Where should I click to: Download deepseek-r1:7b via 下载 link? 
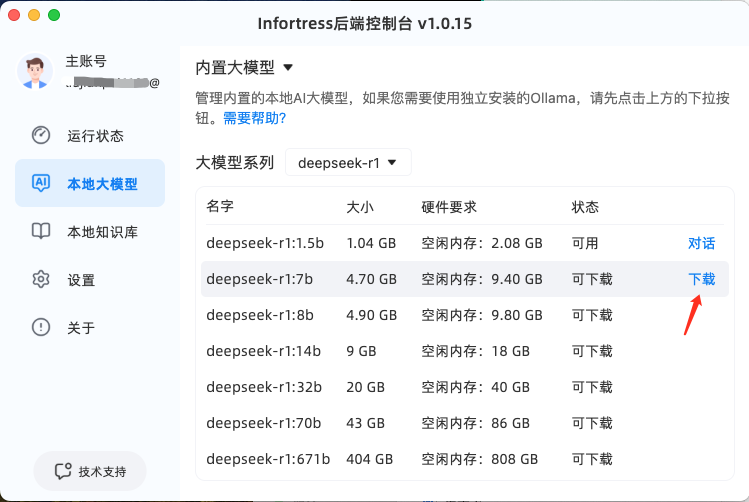(x=701, y=279)
